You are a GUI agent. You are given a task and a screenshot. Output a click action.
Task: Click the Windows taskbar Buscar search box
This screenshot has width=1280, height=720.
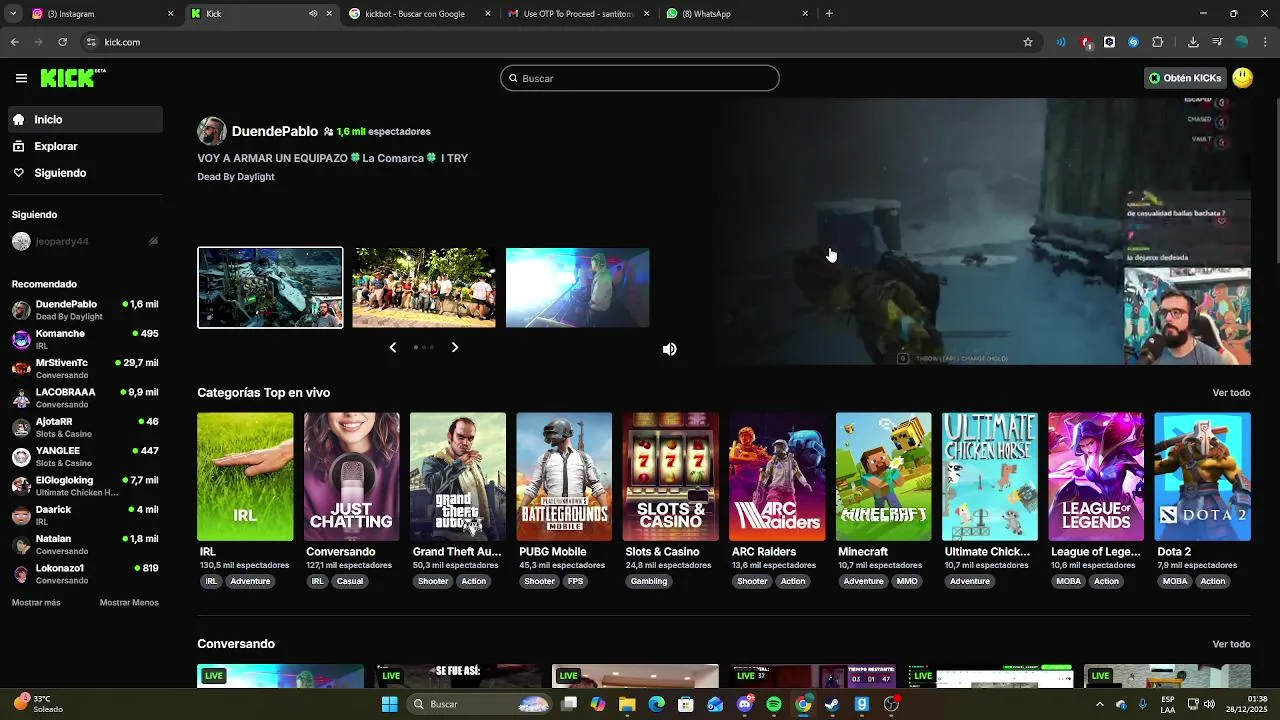coord(480,704)
